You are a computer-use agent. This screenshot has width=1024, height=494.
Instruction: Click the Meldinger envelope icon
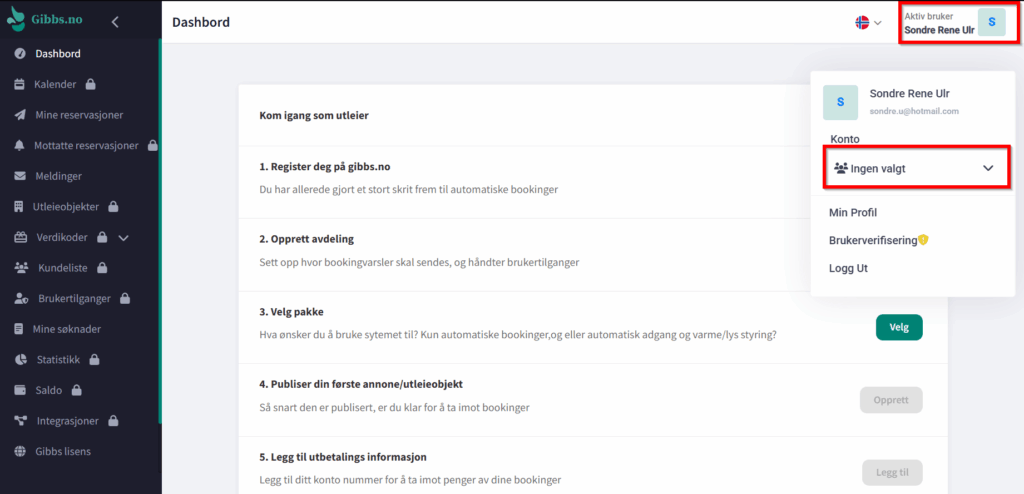click(20, 176)
